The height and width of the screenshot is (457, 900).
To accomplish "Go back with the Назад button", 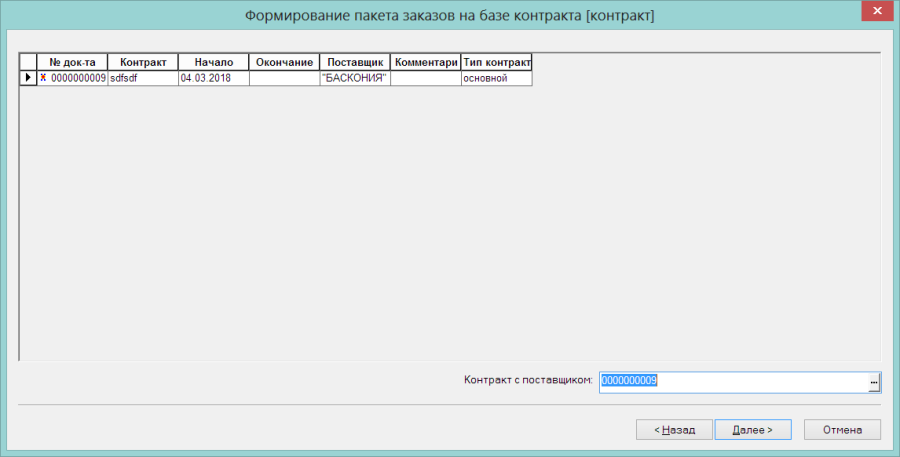I will click(x=674, y=429).
